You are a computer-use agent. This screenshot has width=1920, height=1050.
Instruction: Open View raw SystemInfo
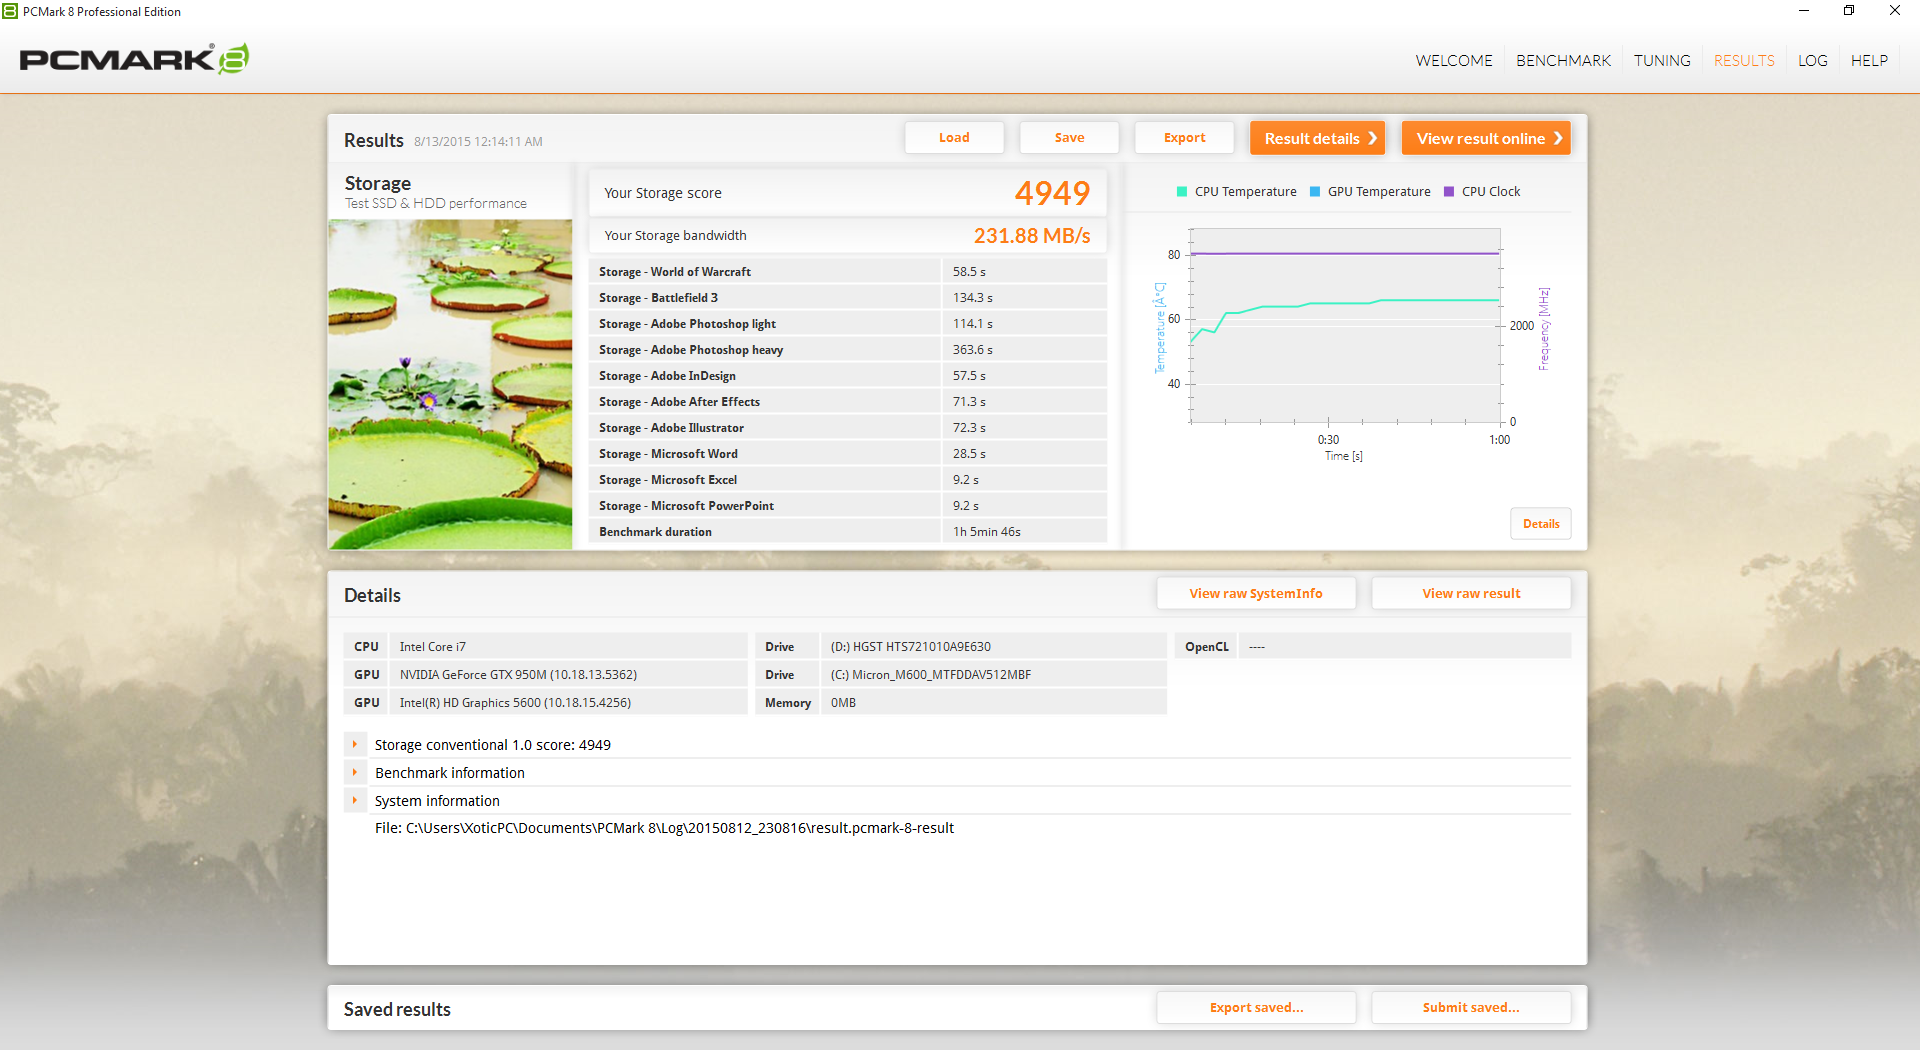click(1256, 593)
